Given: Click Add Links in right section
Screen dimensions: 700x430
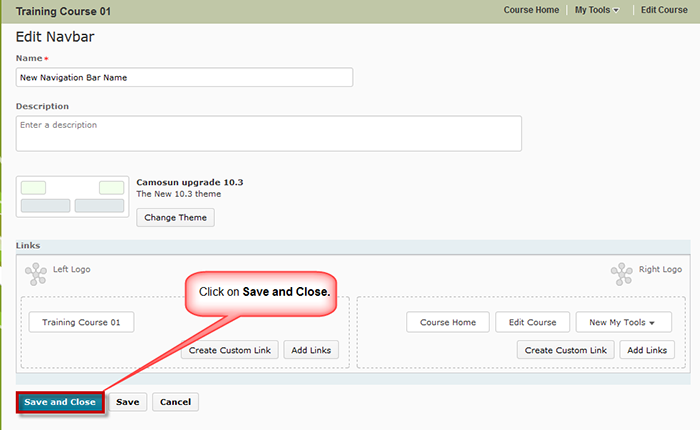Looking at the screenshot, I should click(x=647, y=350).
